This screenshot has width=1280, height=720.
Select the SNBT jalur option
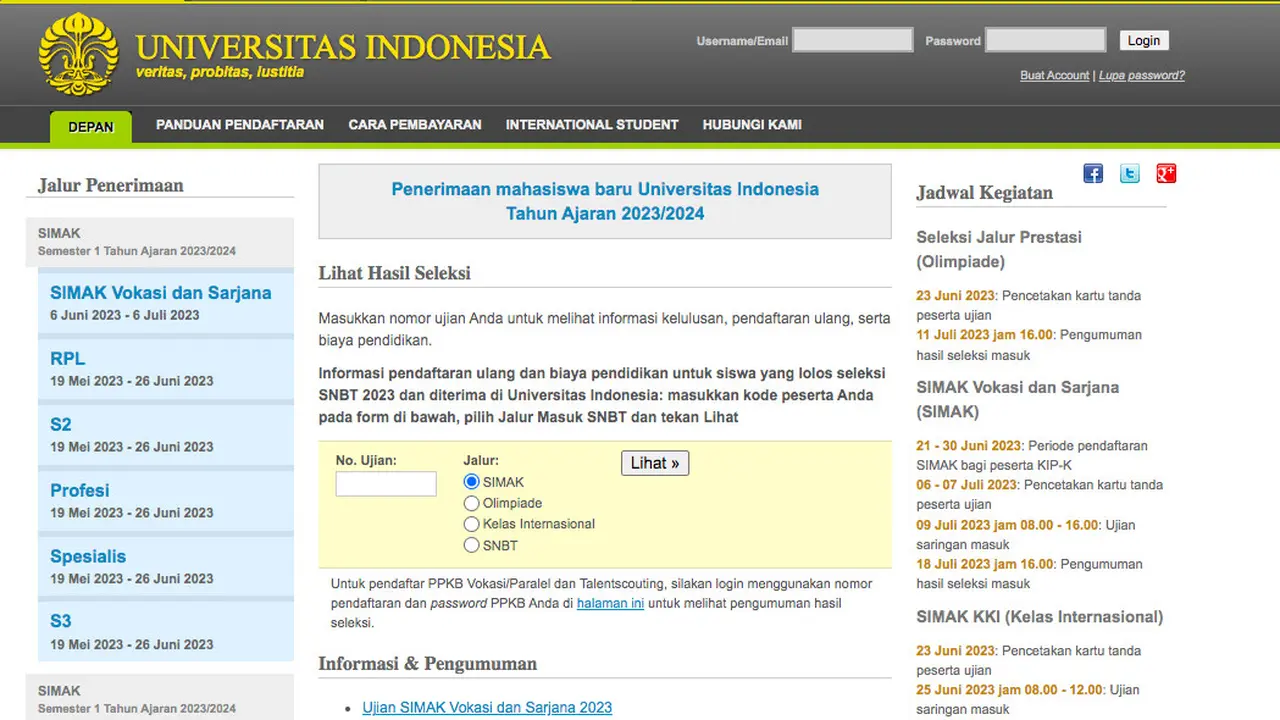tap(471, 545)
